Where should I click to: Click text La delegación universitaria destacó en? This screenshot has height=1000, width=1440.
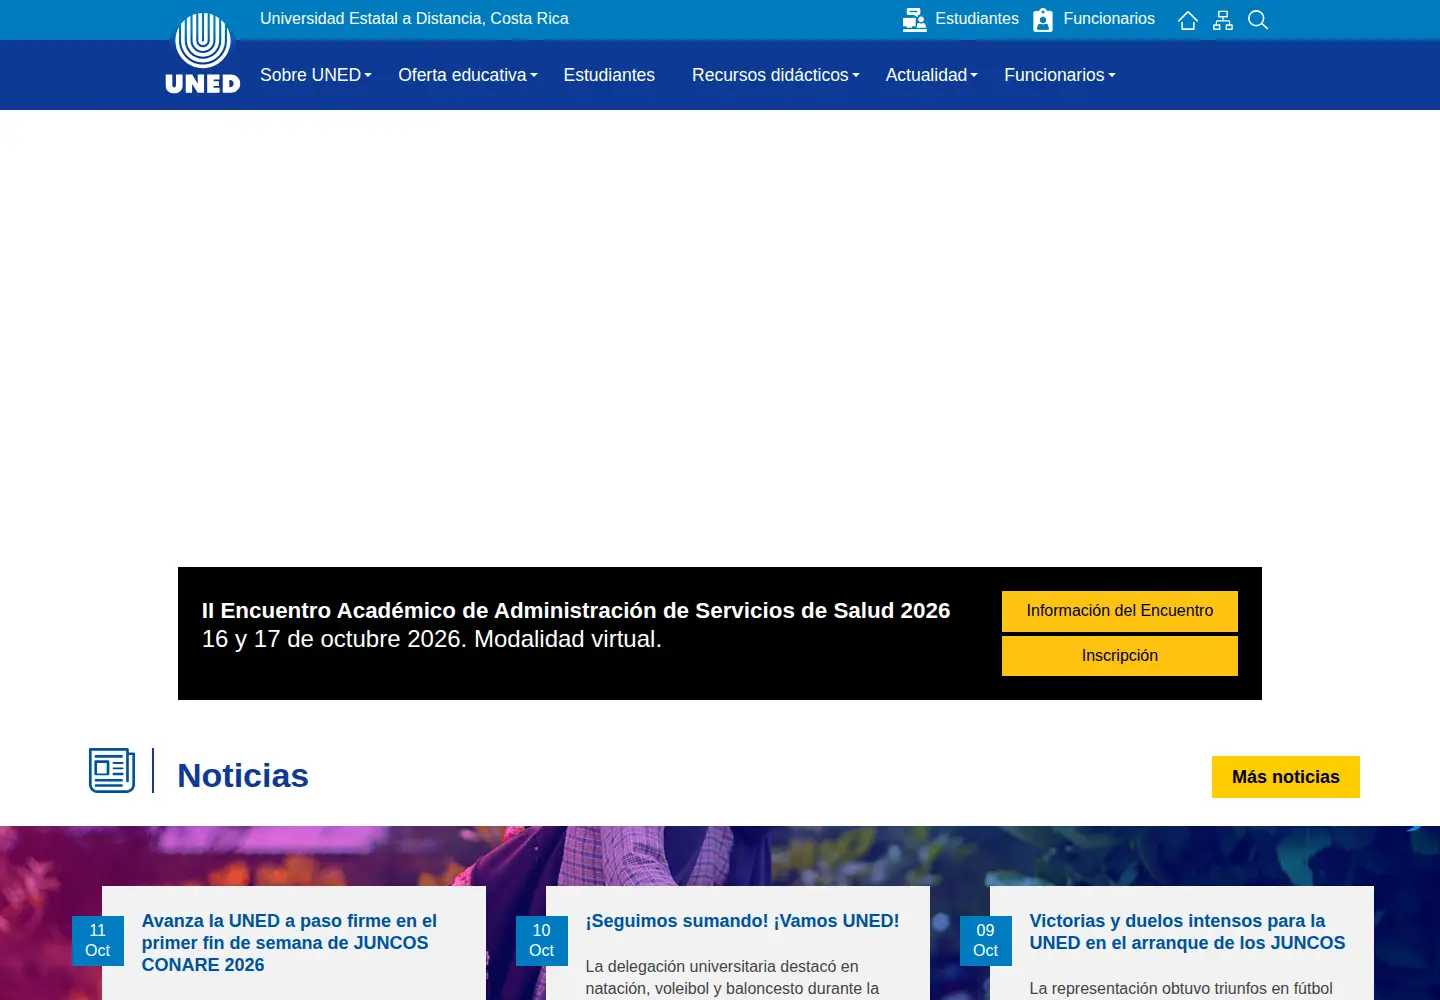click(722, 967)
